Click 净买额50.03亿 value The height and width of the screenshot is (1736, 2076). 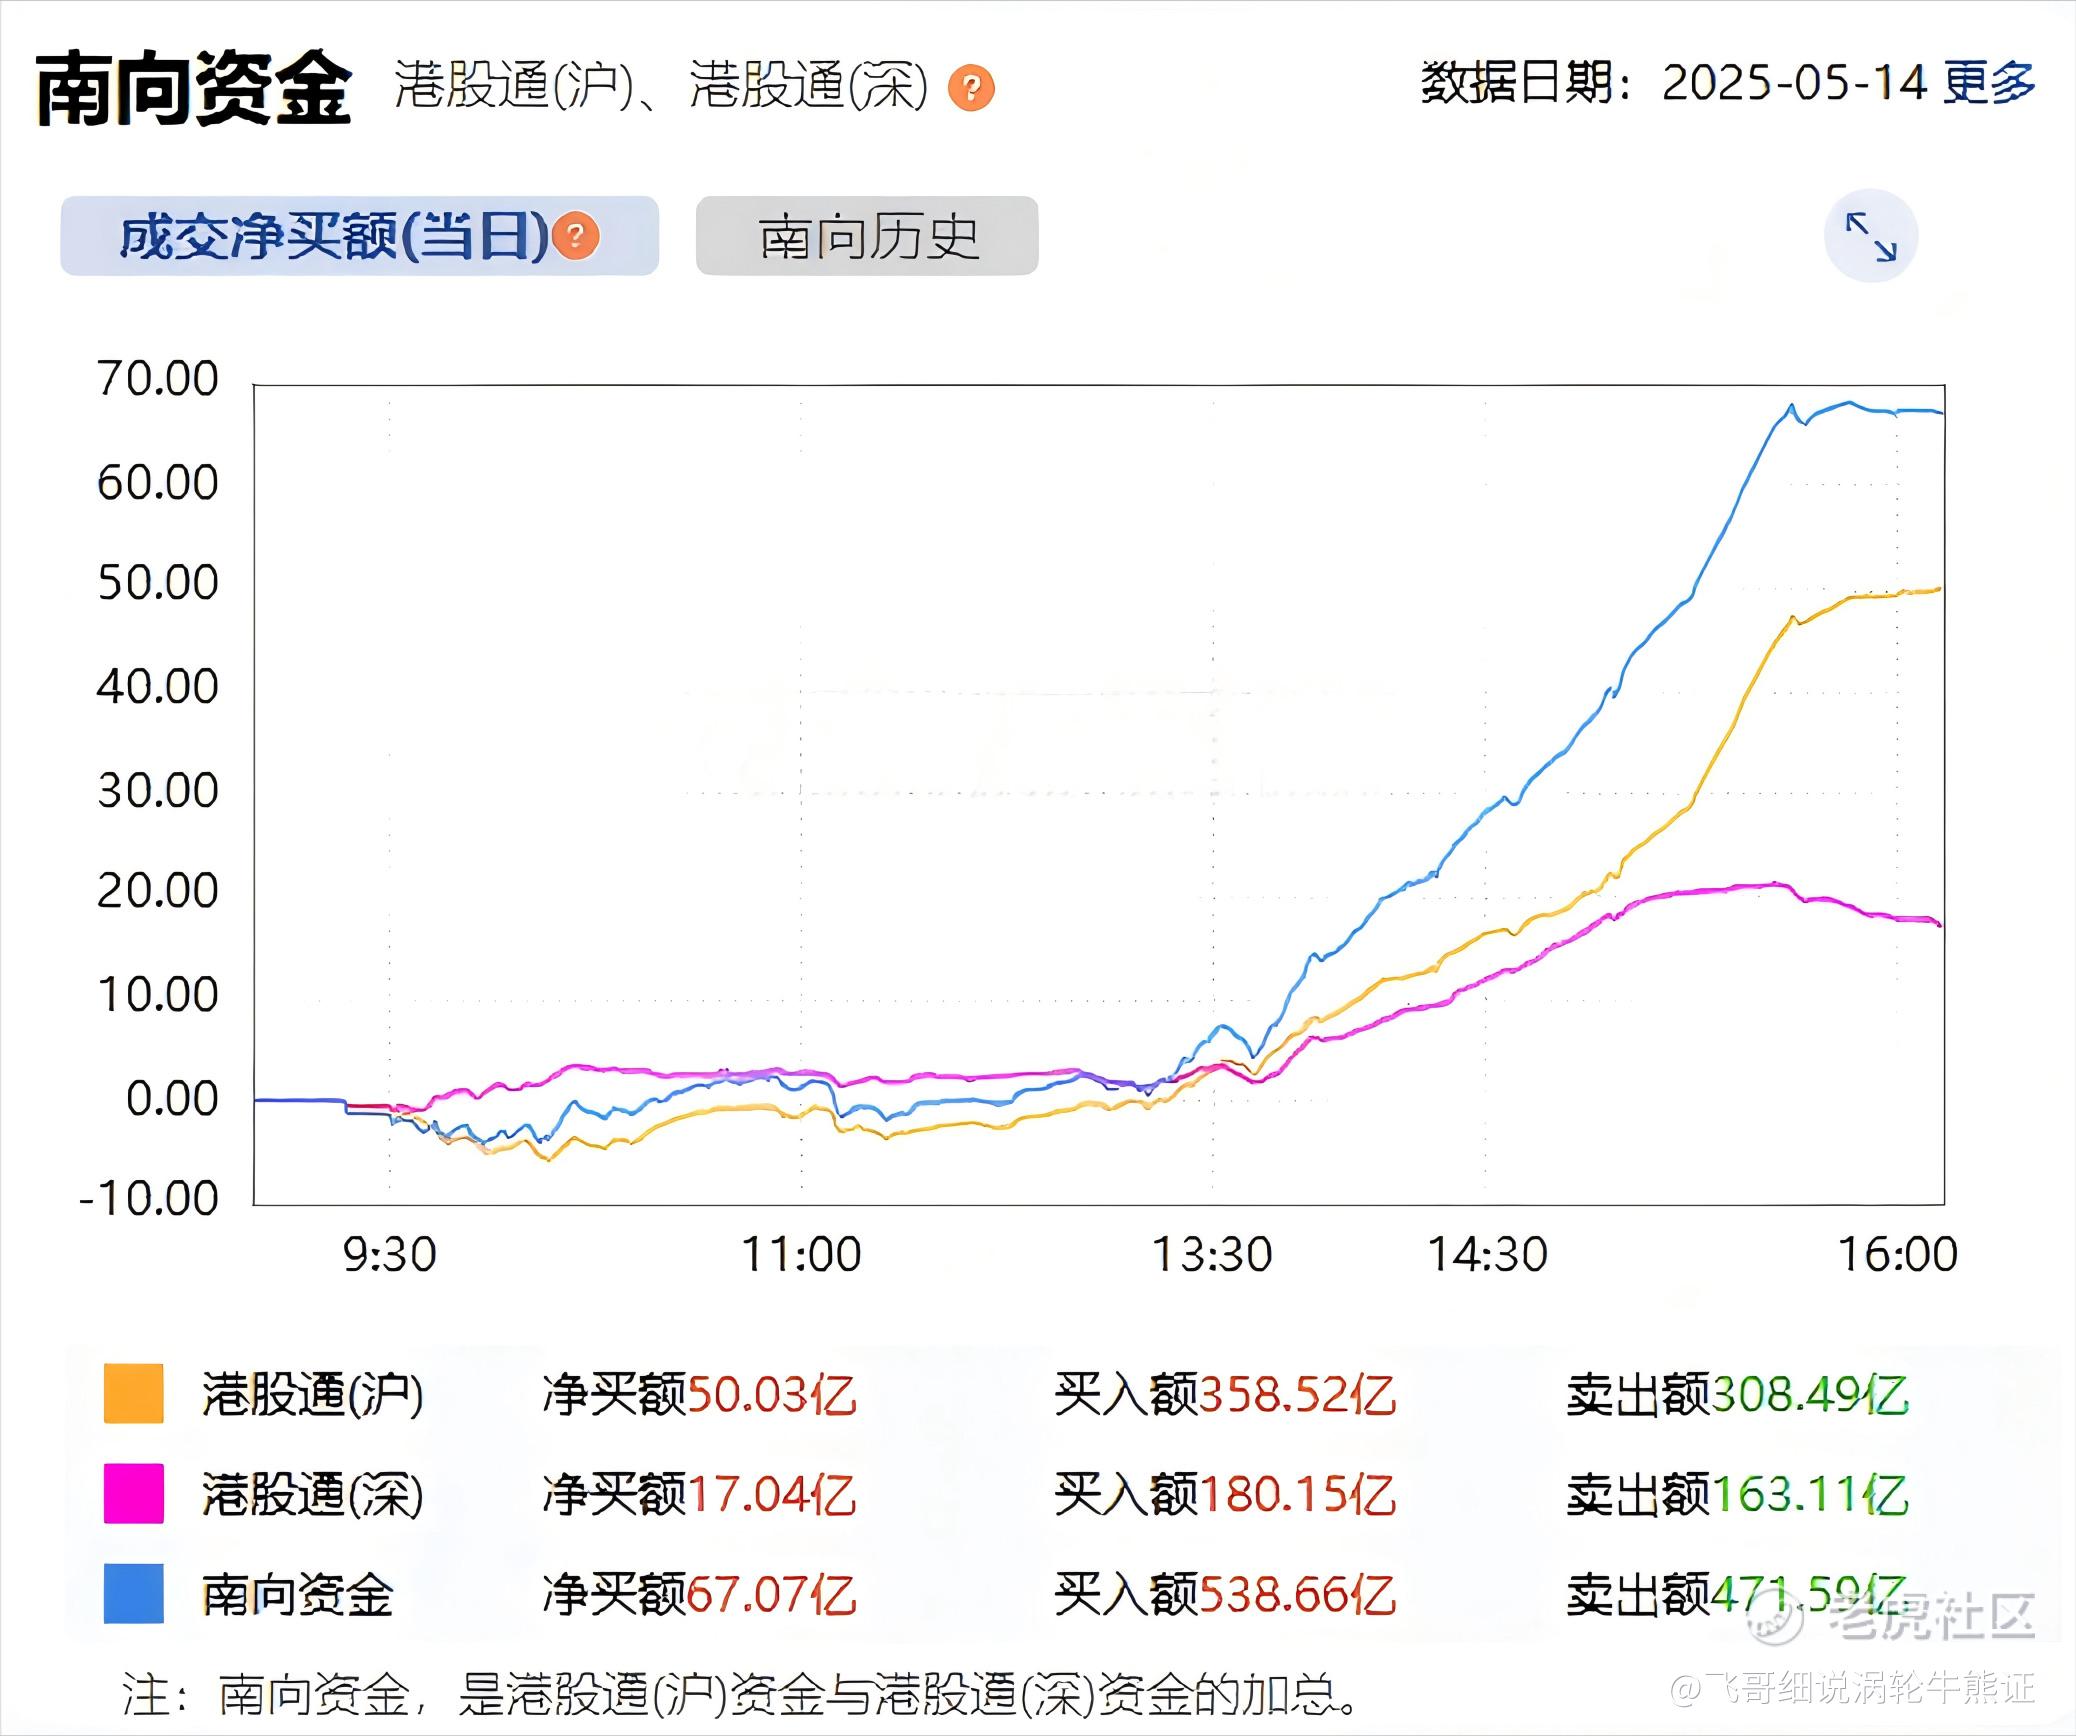click(699, 1394)
